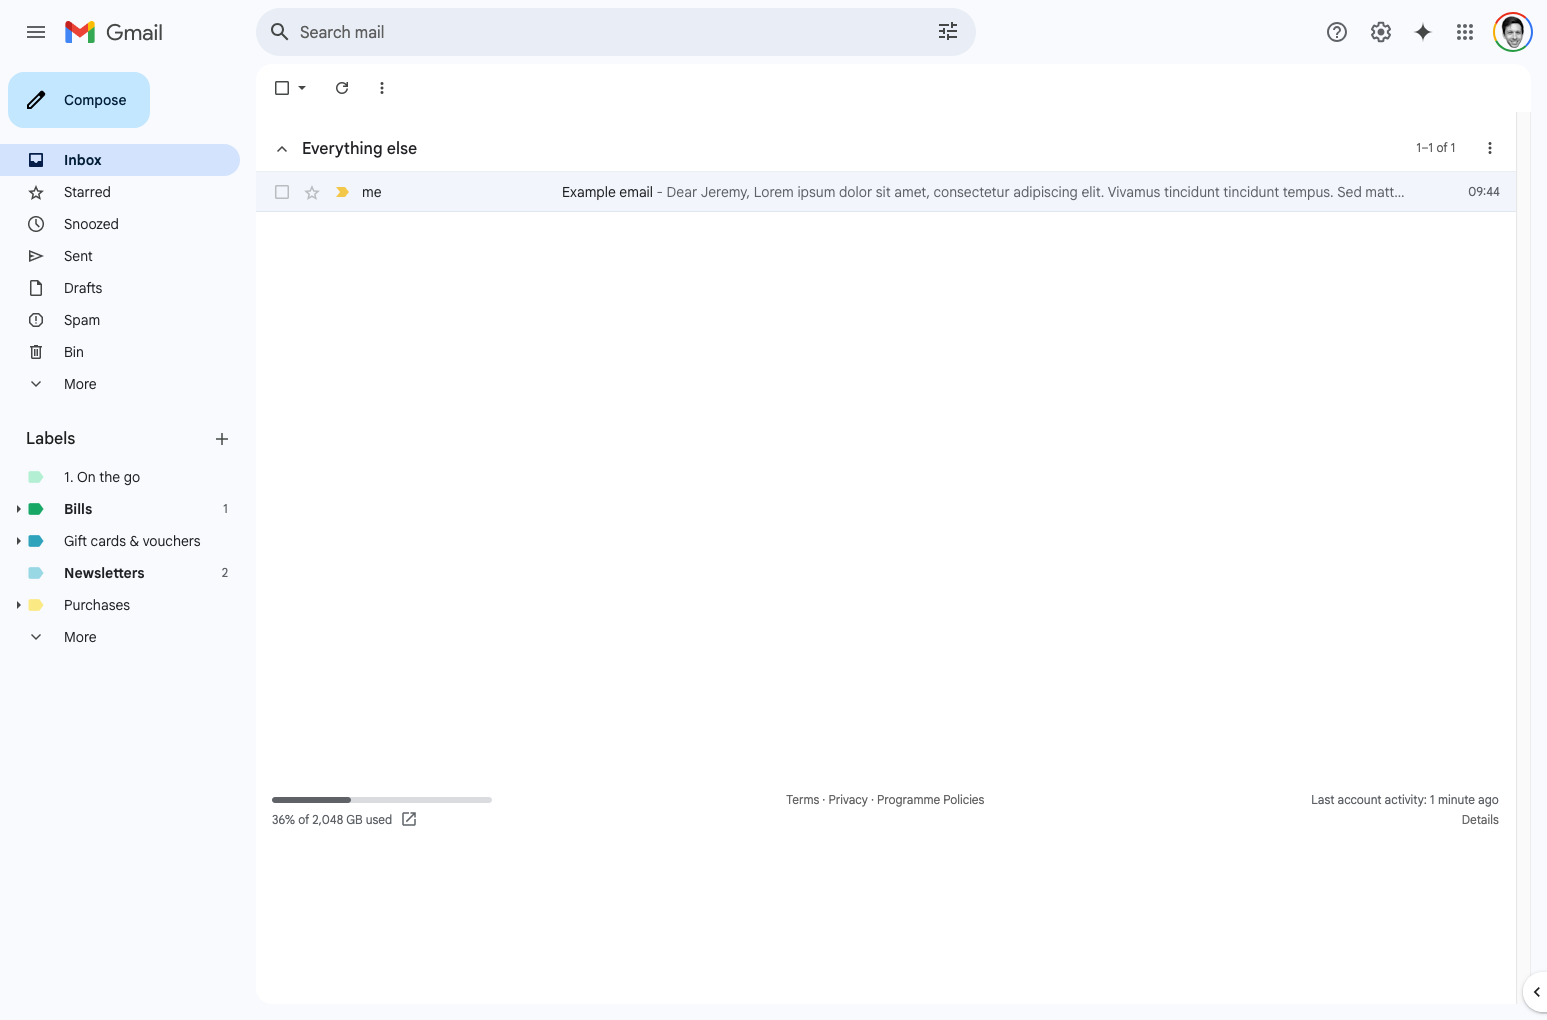
Task: Open the Sent folder
Action: (120, 256)
